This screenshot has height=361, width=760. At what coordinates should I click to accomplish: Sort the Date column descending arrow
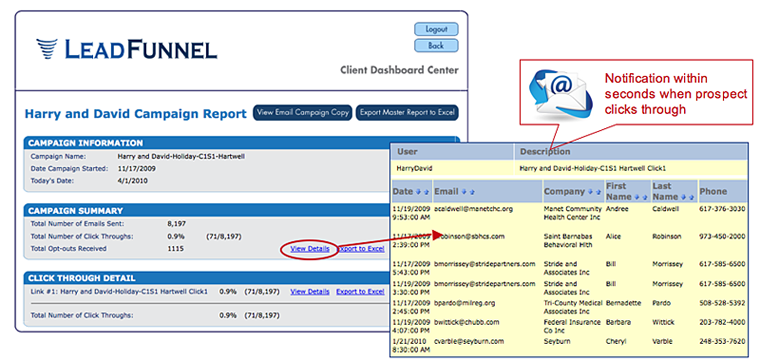[418, 192]
